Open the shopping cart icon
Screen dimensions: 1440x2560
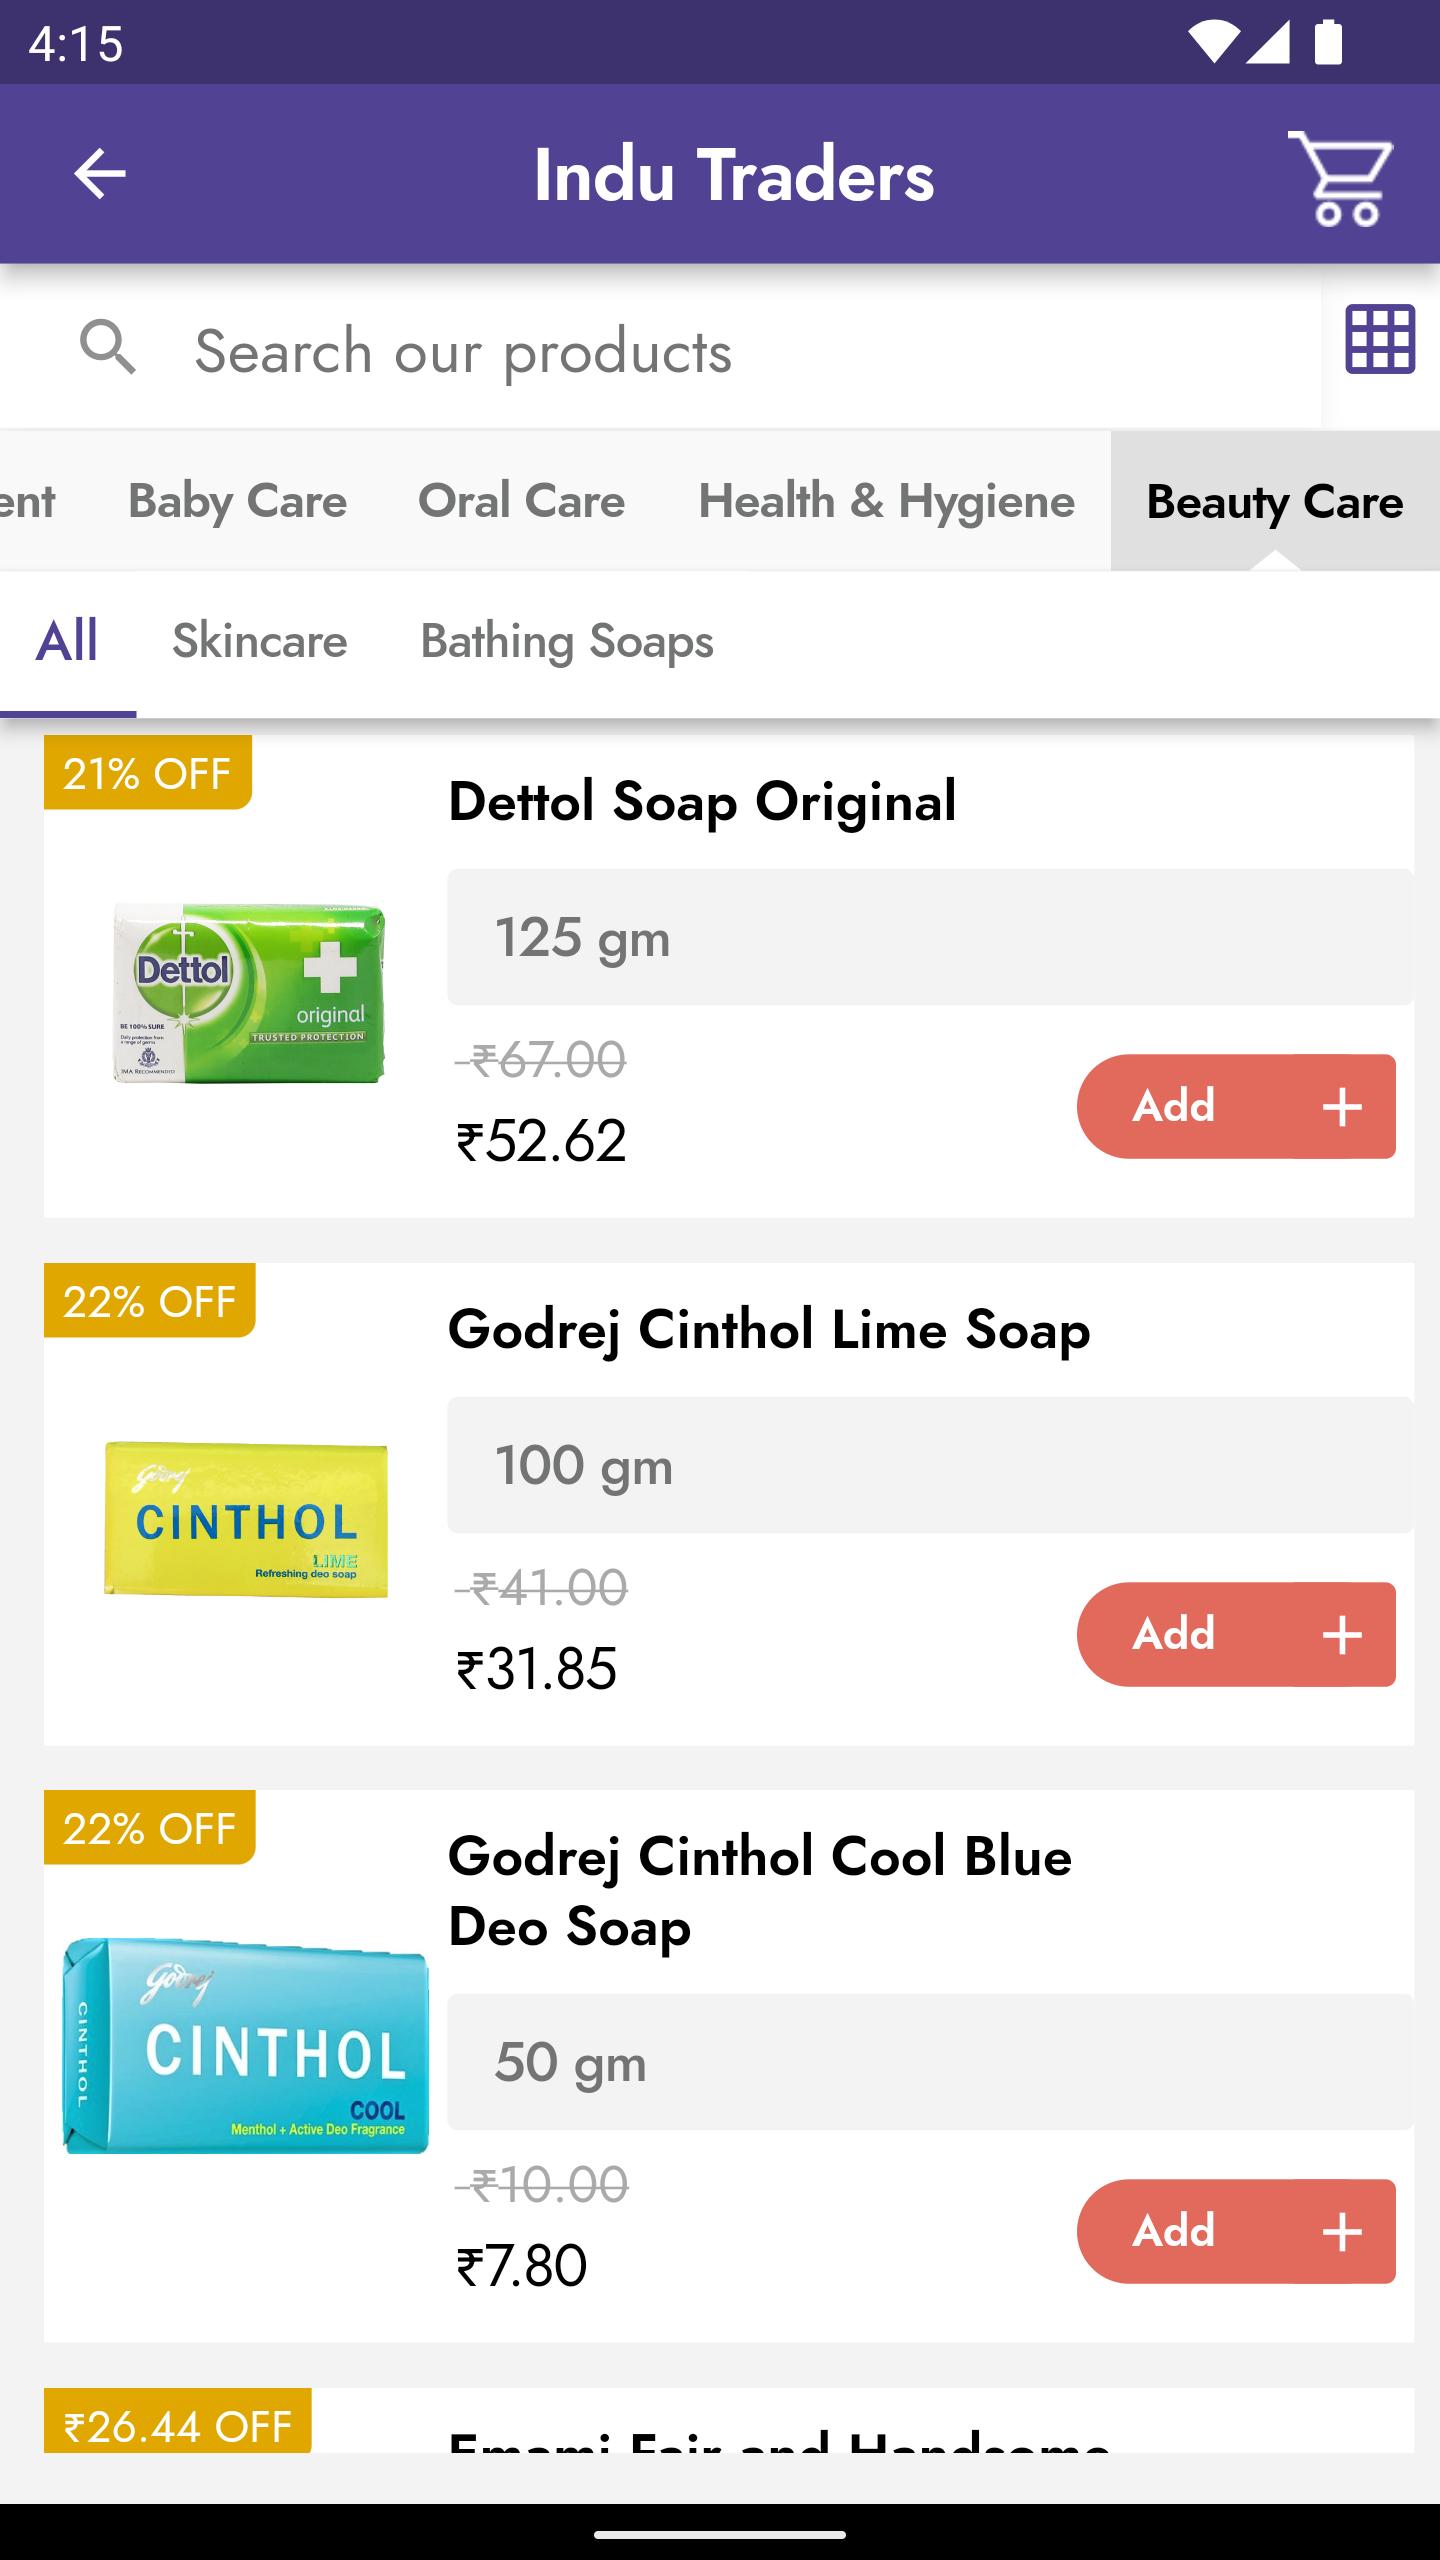pyautogui.click(x=1341, y=177)
